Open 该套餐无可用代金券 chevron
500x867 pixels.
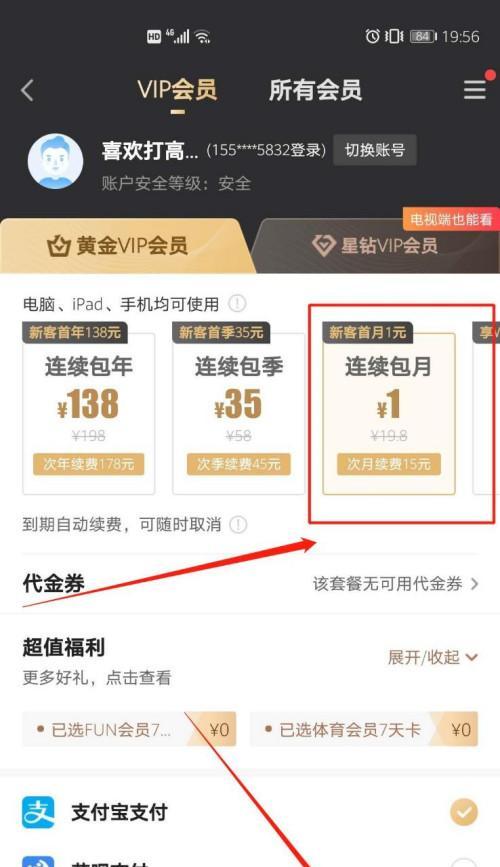(x=474, y=583)
